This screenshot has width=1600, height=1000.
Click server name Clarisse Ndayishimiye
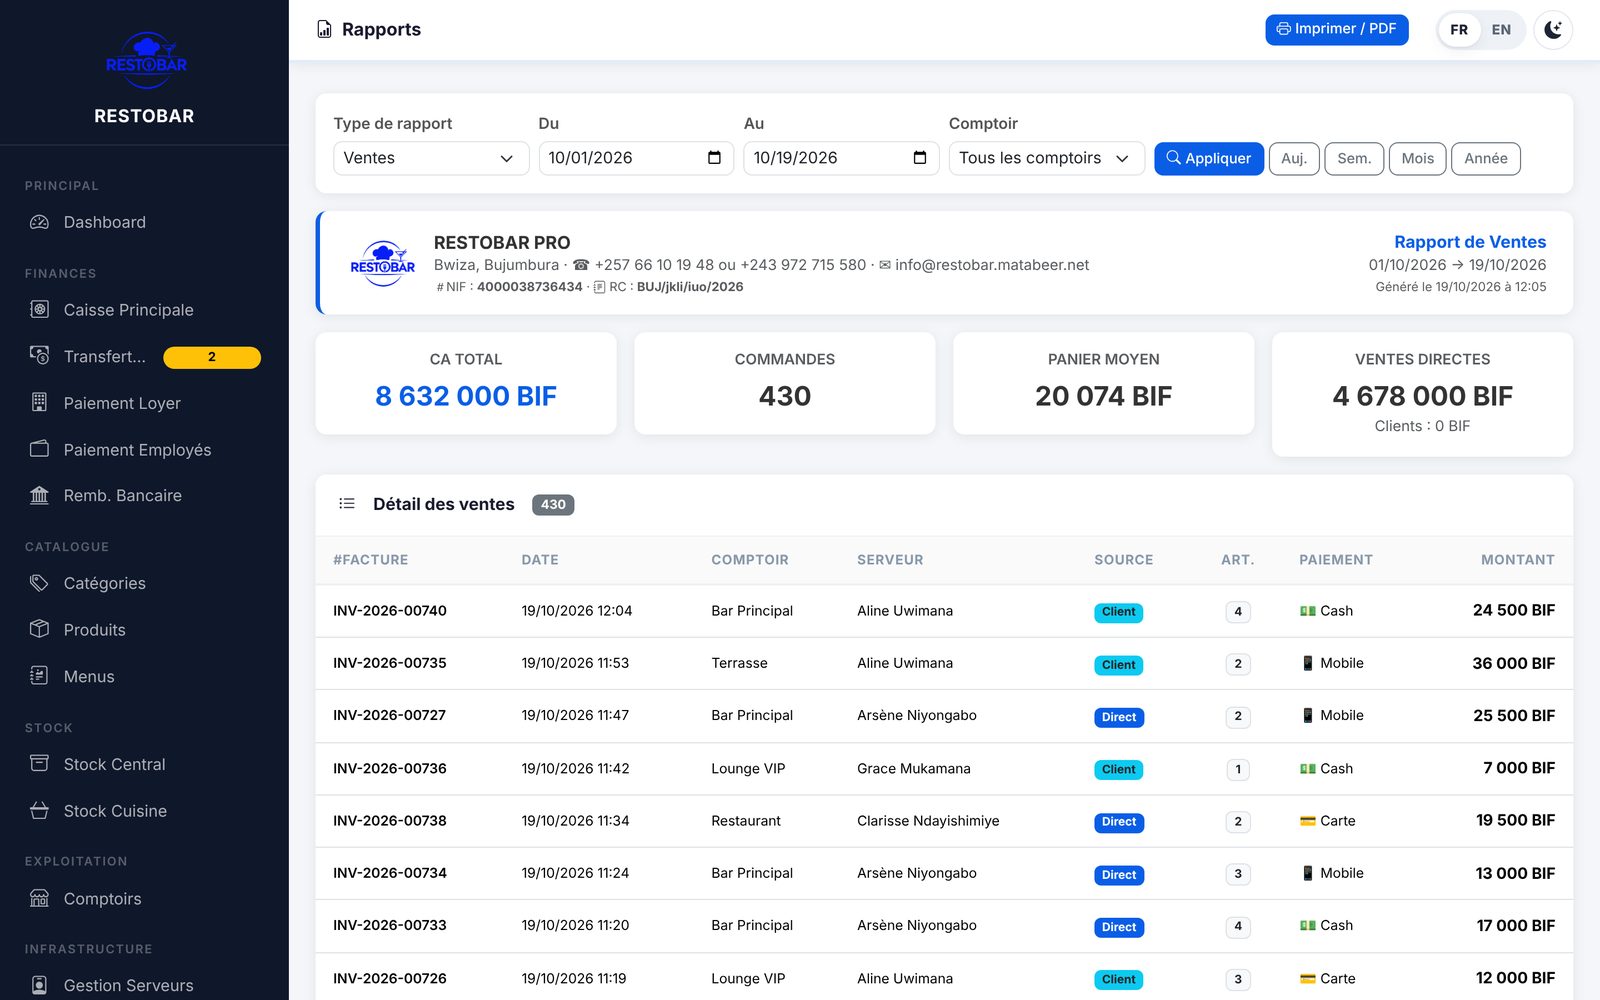928,821
